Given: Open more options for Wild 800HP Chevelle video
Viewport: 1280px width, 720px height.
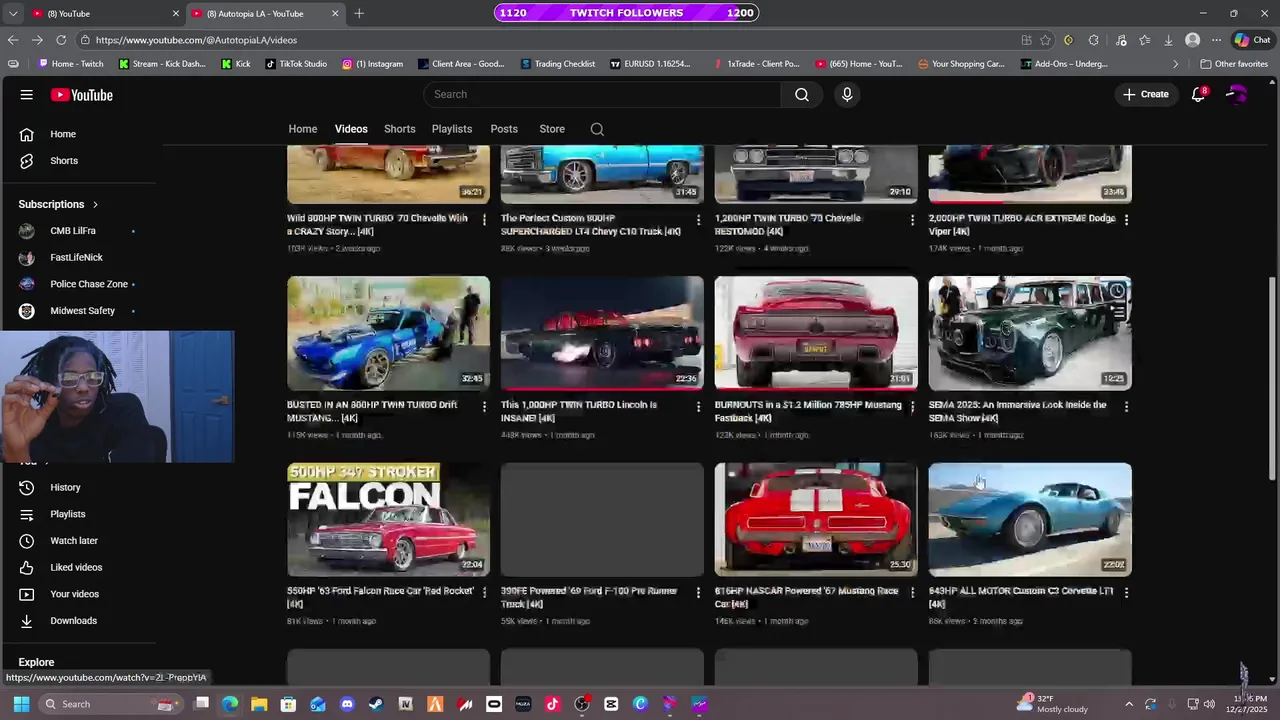Looking at the screenshot, I should 485,219.
